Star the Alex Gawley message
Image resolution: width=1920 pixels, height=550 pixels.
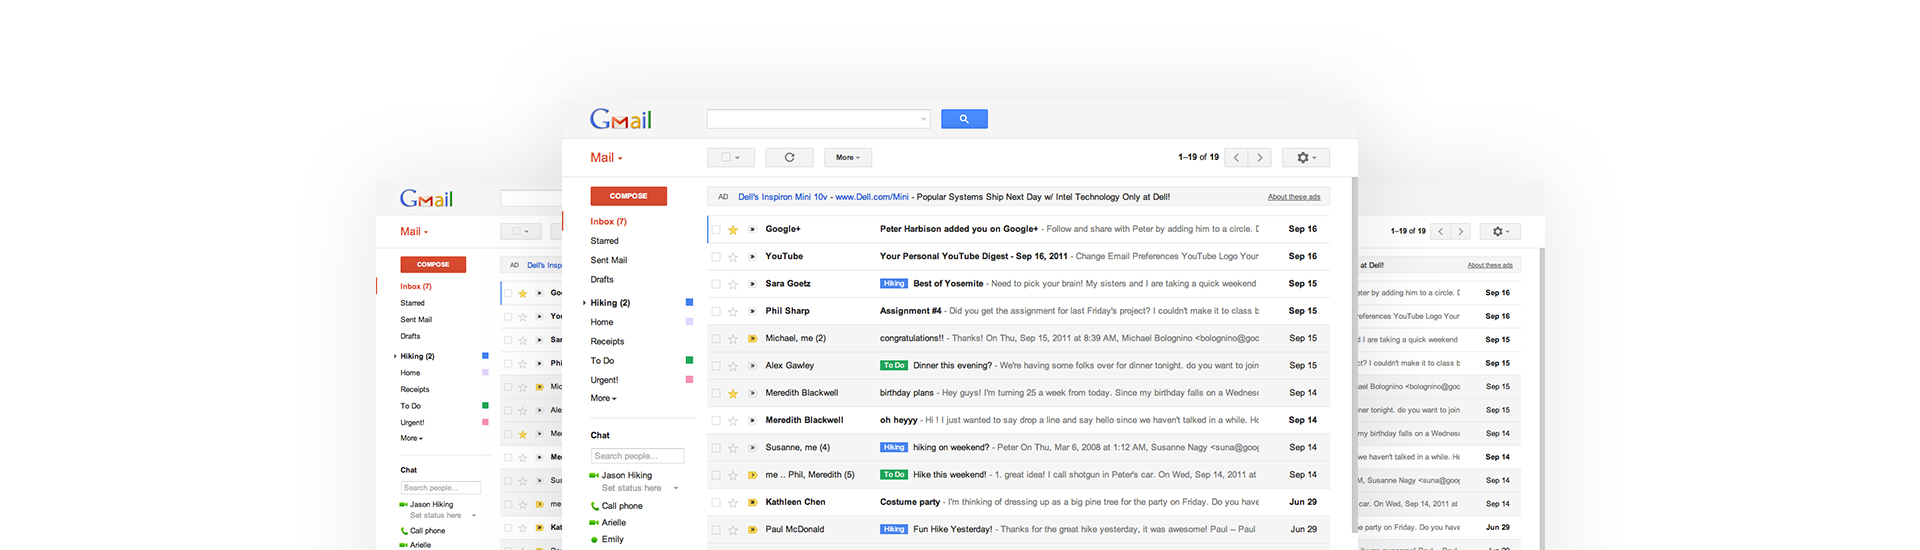[733, 366]
